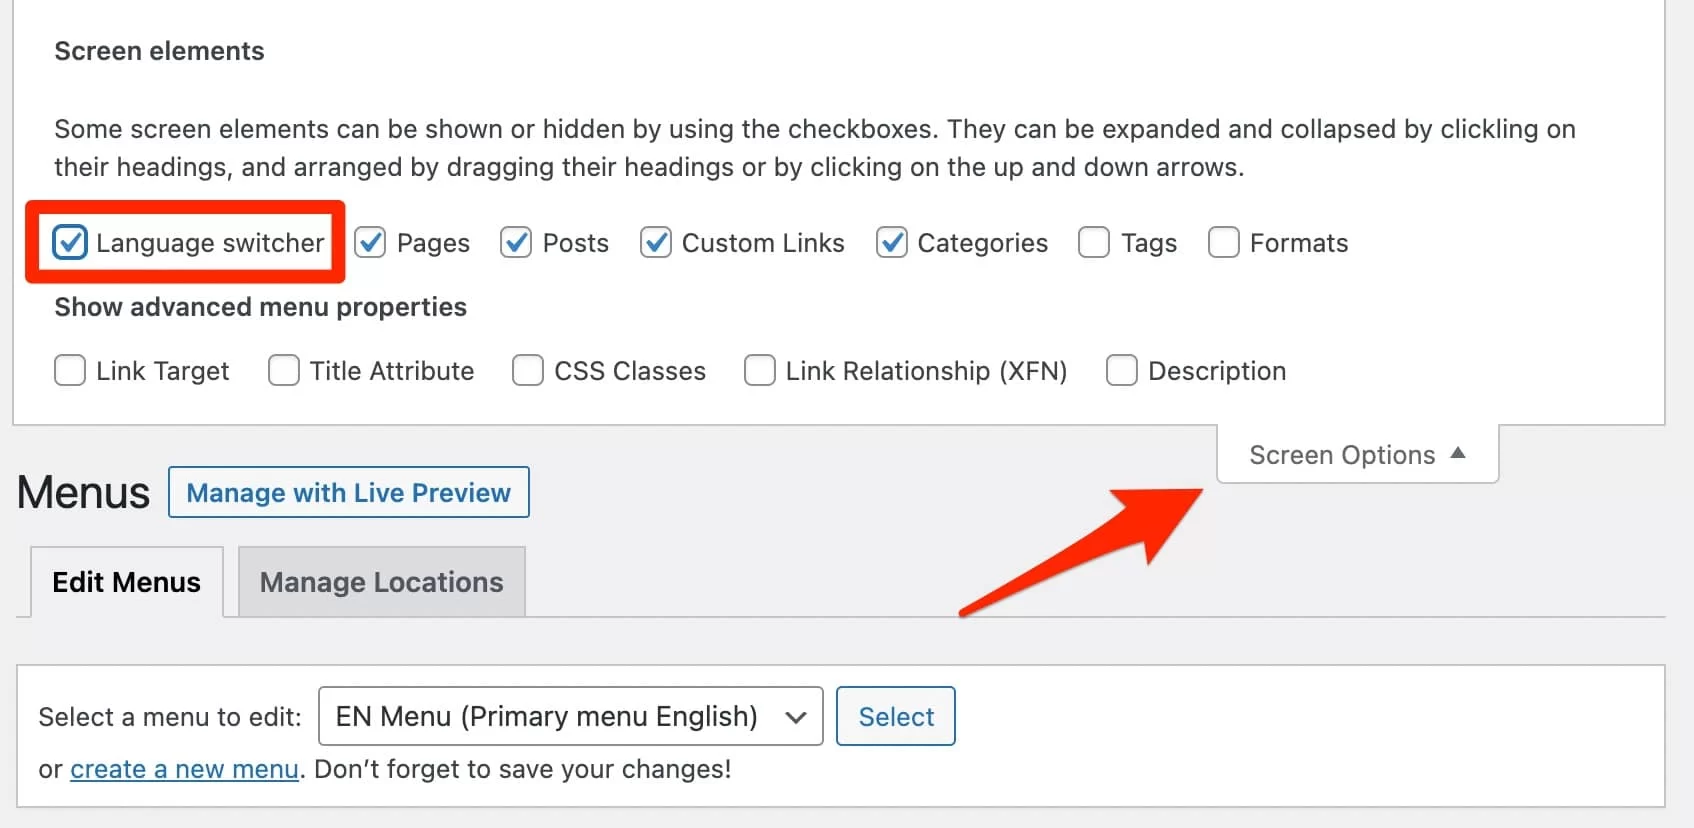Select the Edit Menus tab
The image size is (1694, 828).
(x=126, y=581)
